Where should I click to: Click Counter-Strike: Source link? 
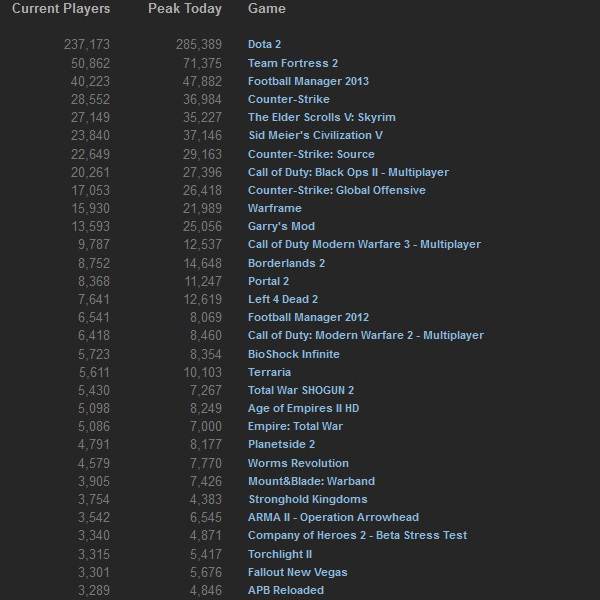click(311, 154)
